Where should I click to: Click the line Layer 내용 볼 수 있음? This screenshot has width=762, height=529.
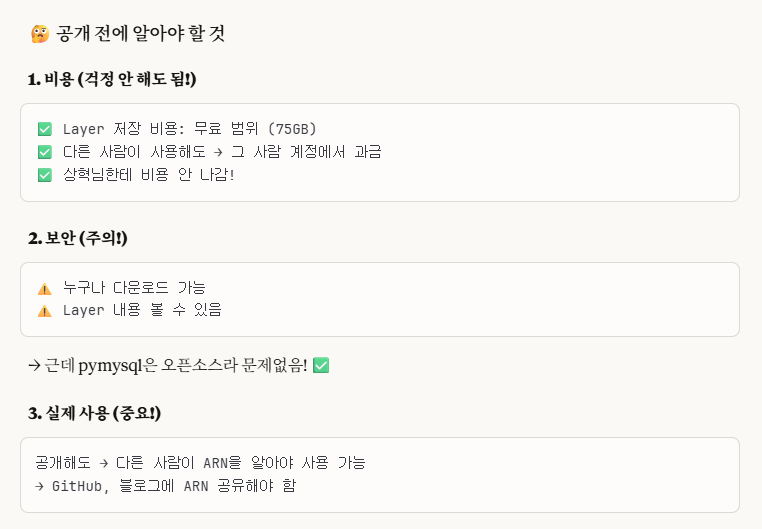[x=142, y=310]
